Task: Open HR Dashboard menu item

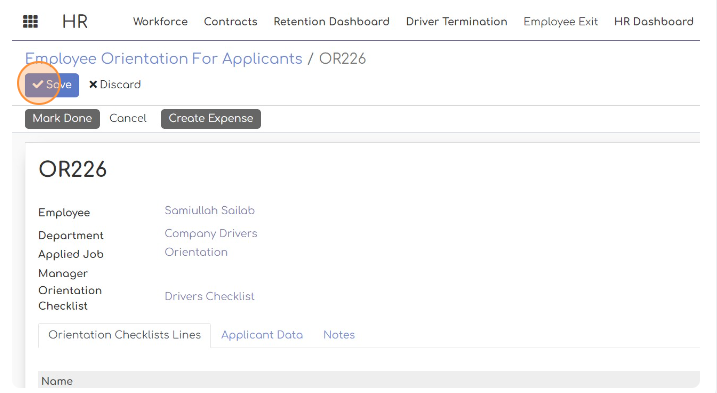Action: (654, 22)
